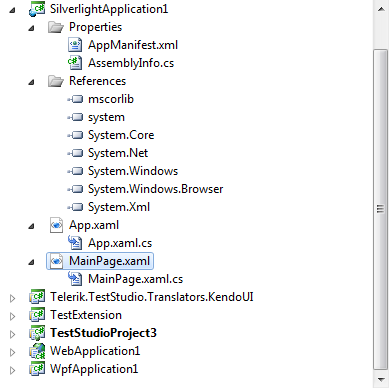Expand the TestExtension project
The image size is (389, 388).
coord(13,316)
